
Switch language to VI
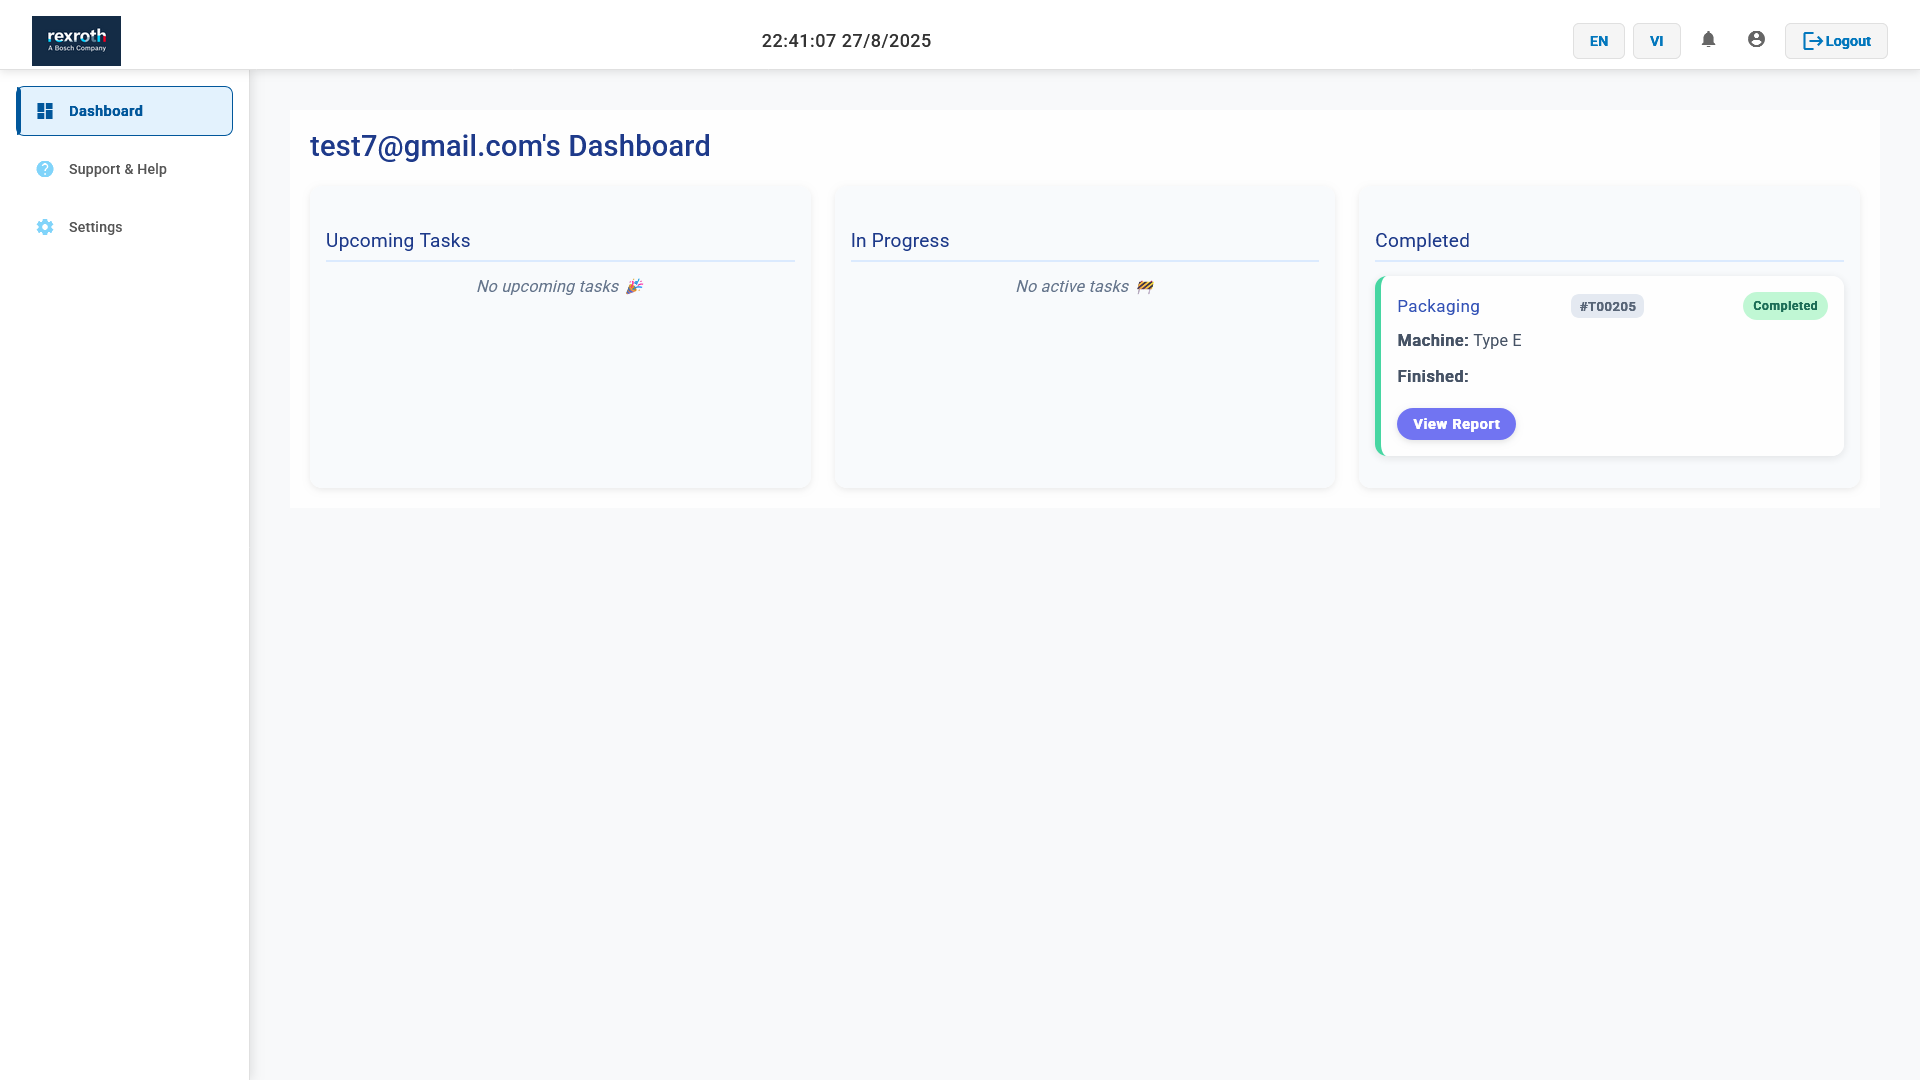point(1656,41)
